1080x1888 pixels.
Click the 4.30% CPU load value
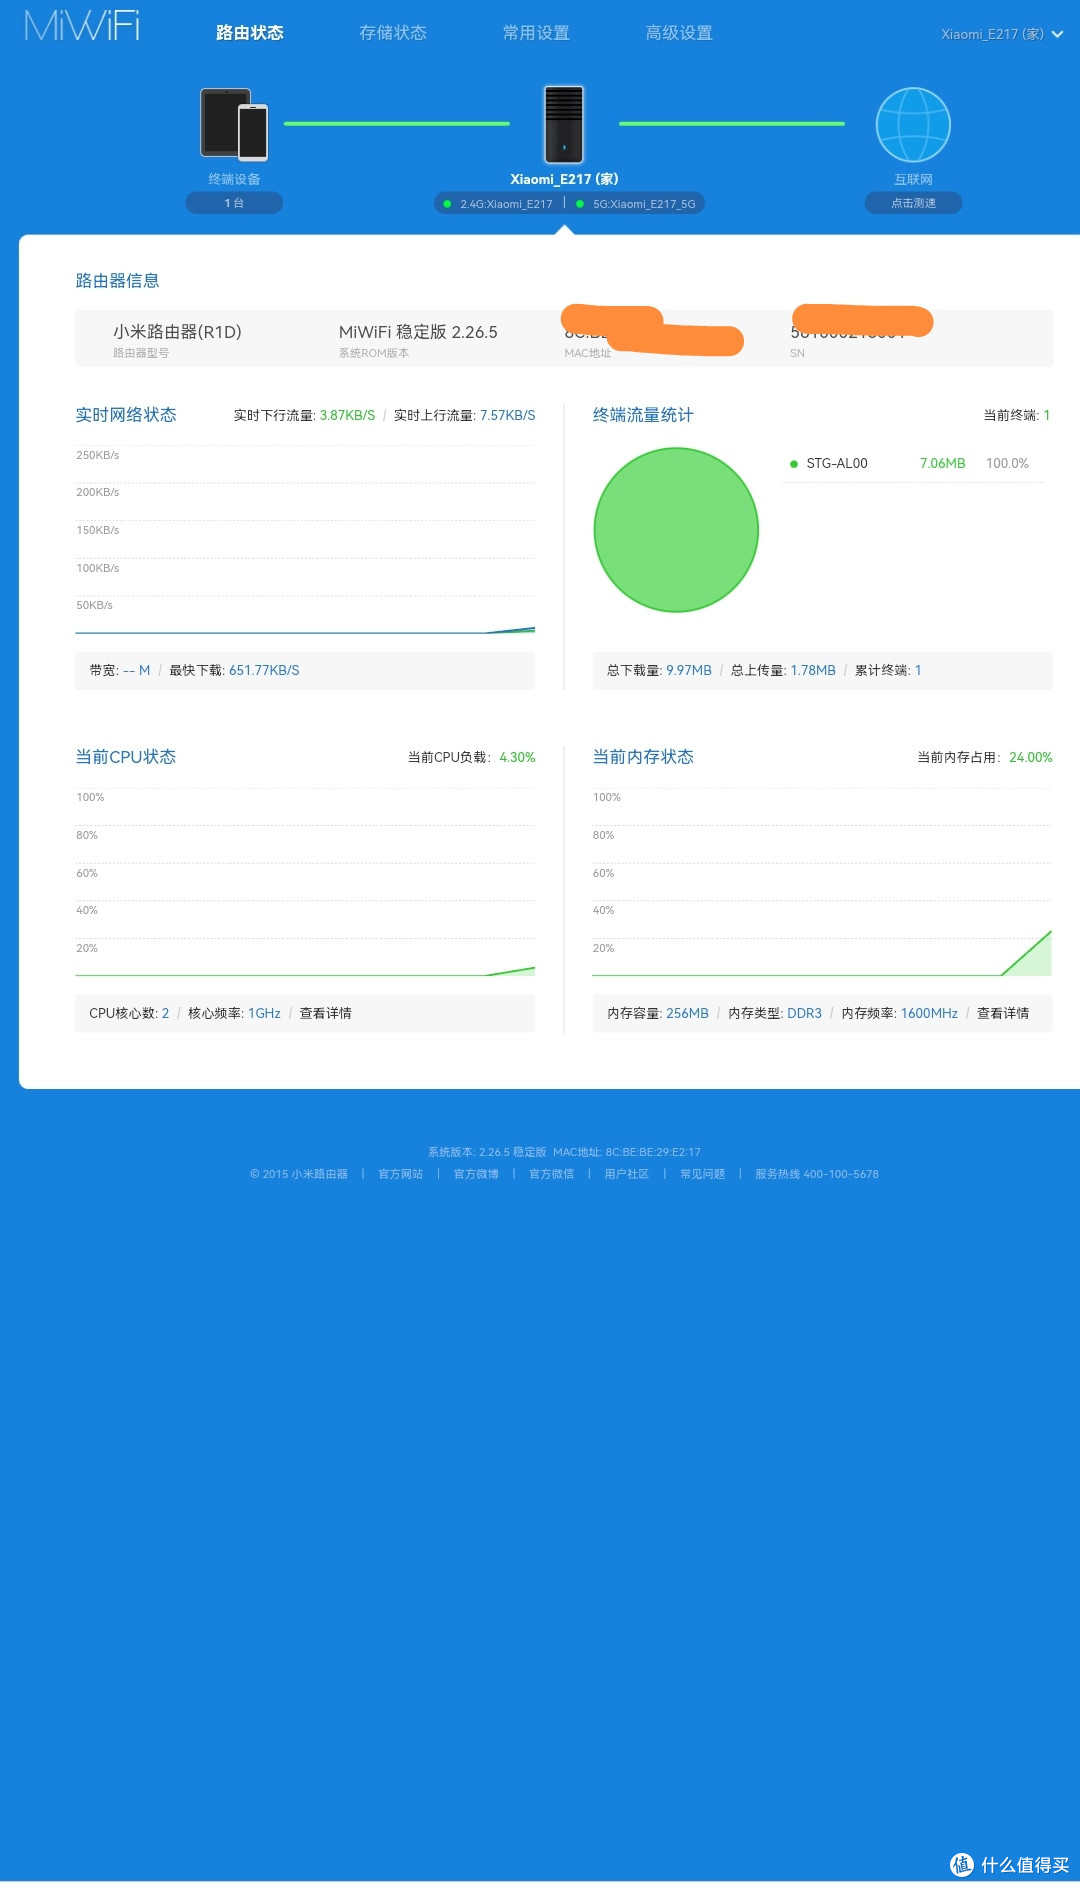[x=517, y=758]
